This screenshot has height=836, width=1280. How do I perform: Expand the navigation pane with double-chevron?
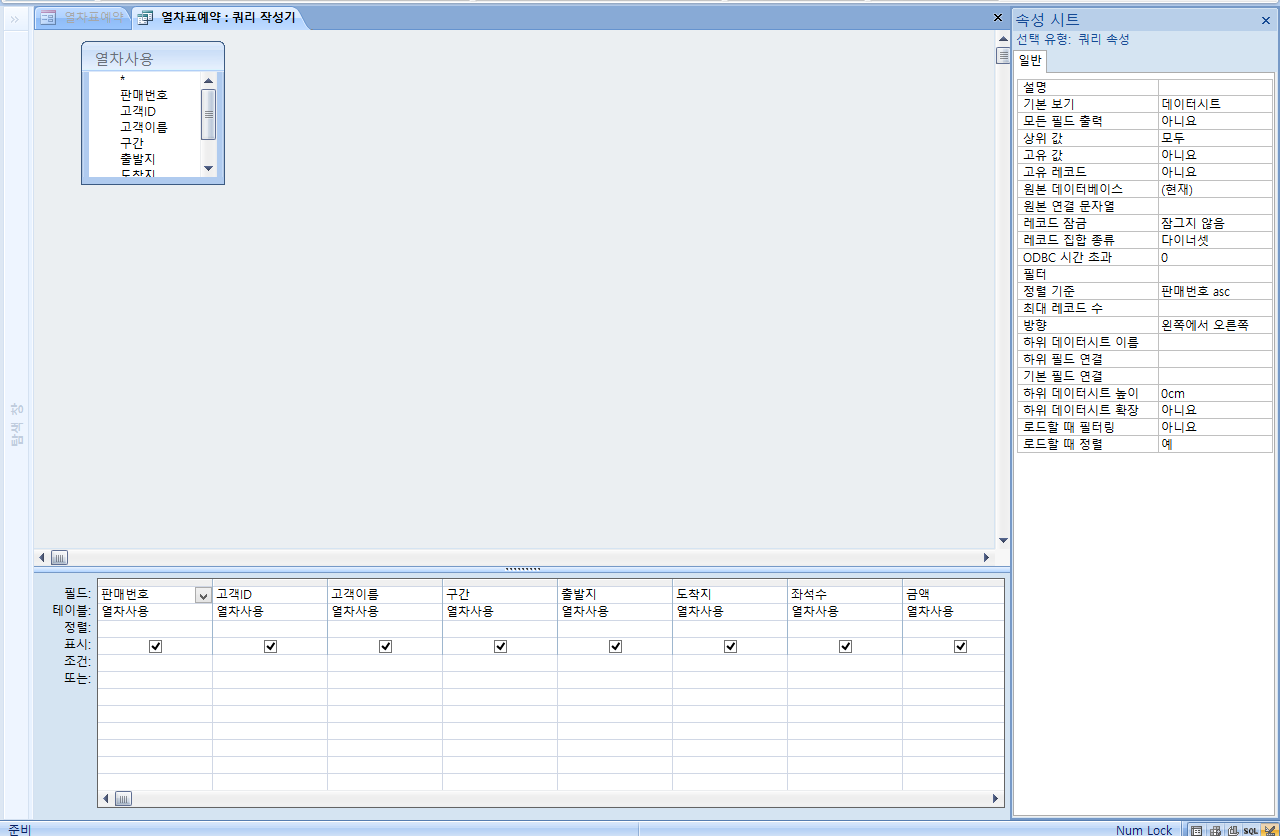click(x=15, y=18)
